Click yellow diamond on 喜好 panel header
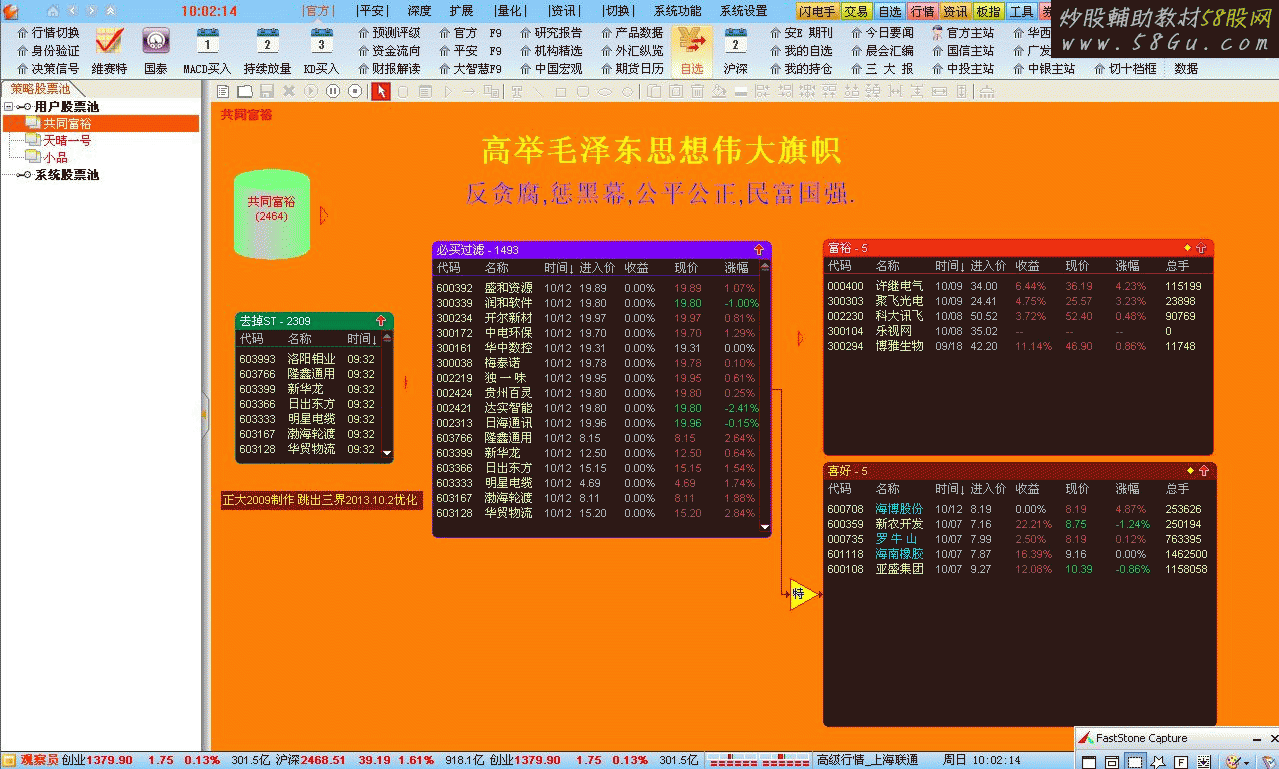This screenshot has height=769, width=1279. (1189, 470)
